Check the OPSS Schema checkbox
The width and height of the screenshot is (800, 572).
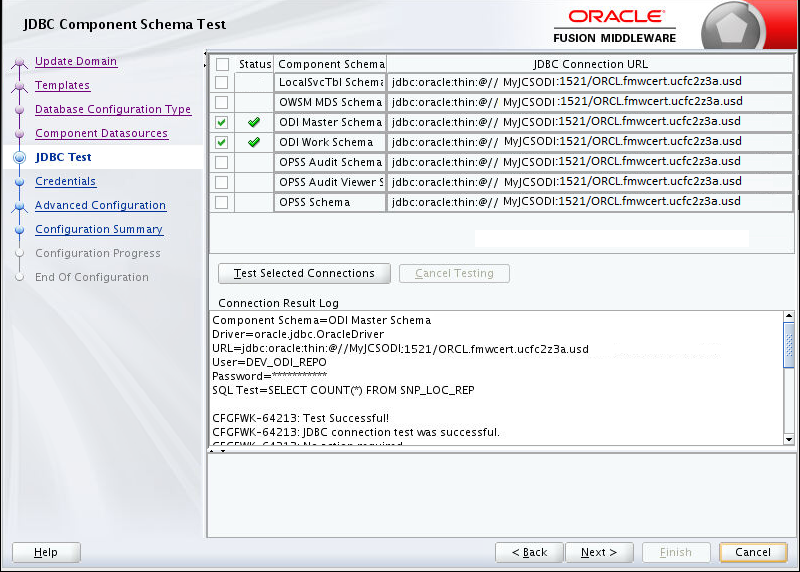[x=221, y=202]
